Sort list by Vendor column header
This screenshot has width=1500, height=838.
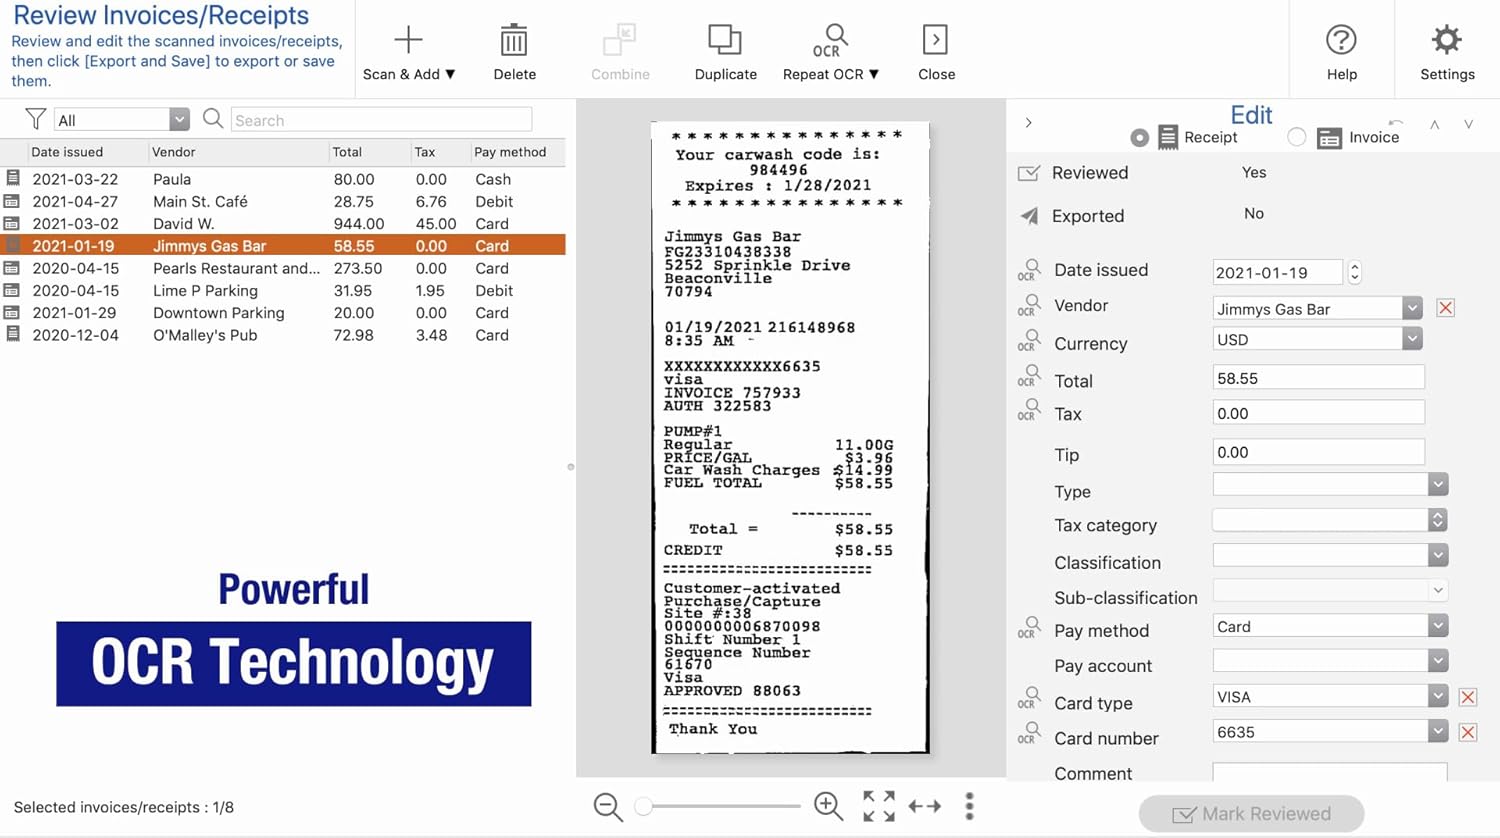[x=174, y=152]
